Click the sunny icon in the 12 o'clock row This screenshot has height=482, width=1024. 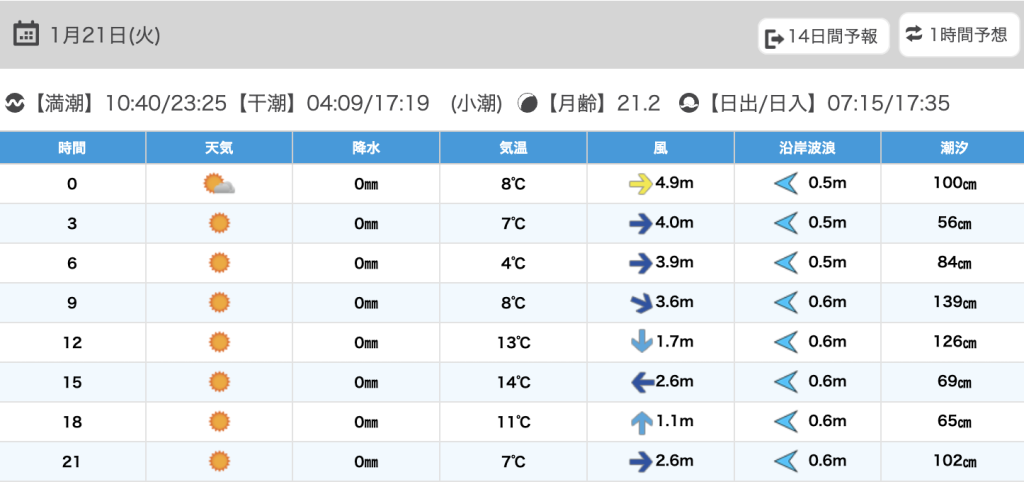click(x=219, y=342)
